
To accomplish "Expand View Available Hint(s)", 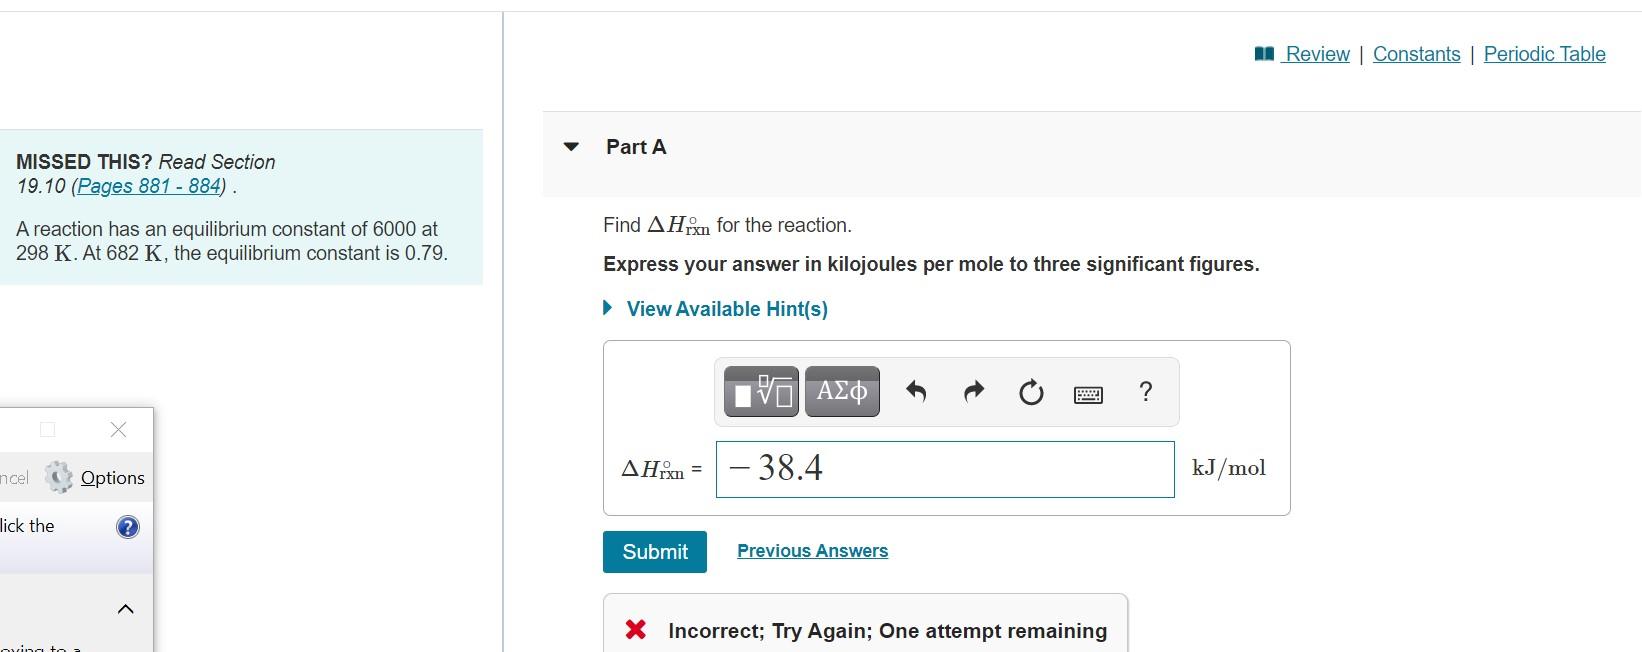I will [726, 308].
